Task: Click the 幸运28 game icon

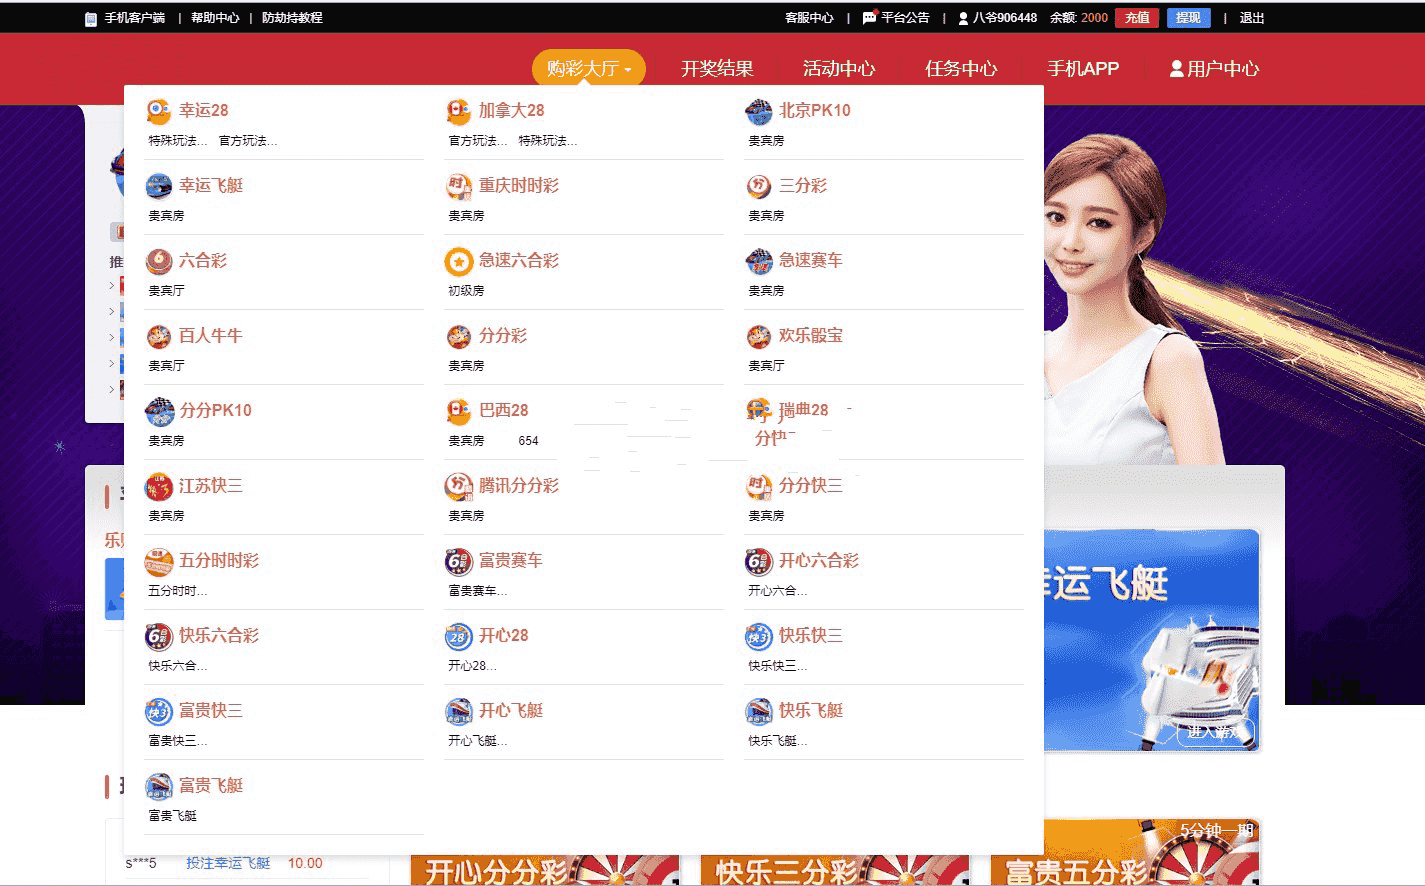Action: (158, 111)
